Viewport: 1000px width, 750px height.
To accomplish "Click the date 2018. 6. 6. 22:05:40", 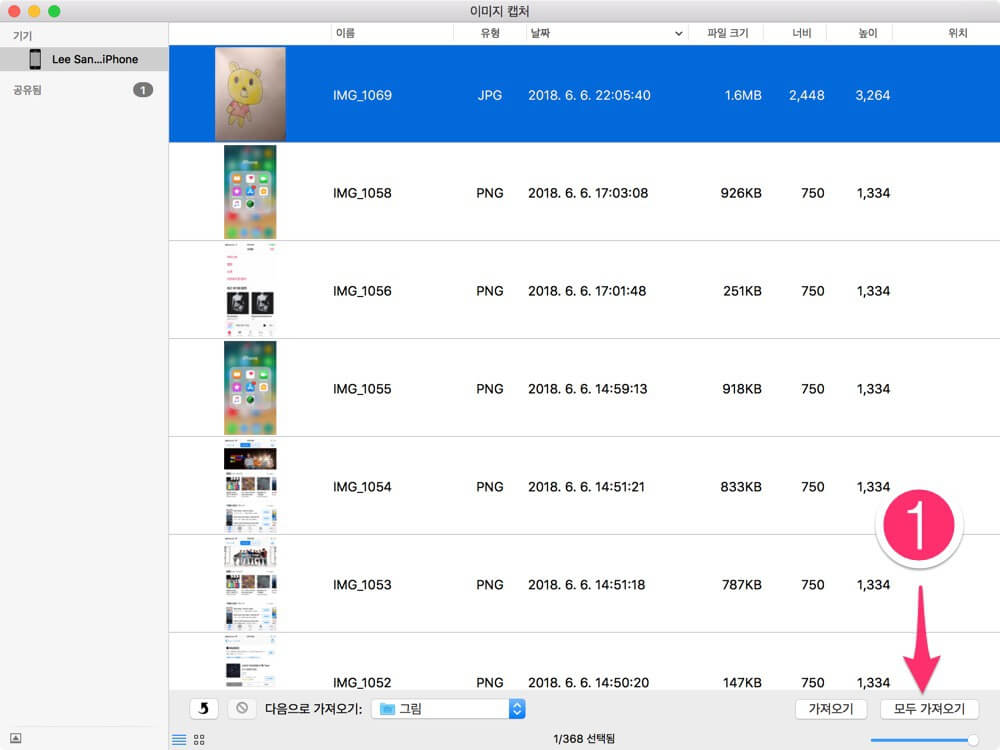I will tap(589, 95).
